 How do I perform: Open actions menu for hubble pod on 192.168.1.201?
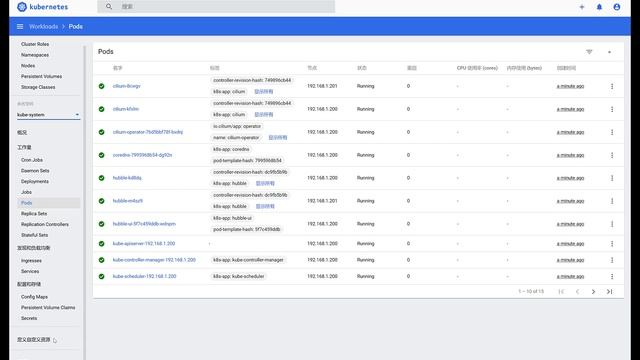click(x=612, y=201)
